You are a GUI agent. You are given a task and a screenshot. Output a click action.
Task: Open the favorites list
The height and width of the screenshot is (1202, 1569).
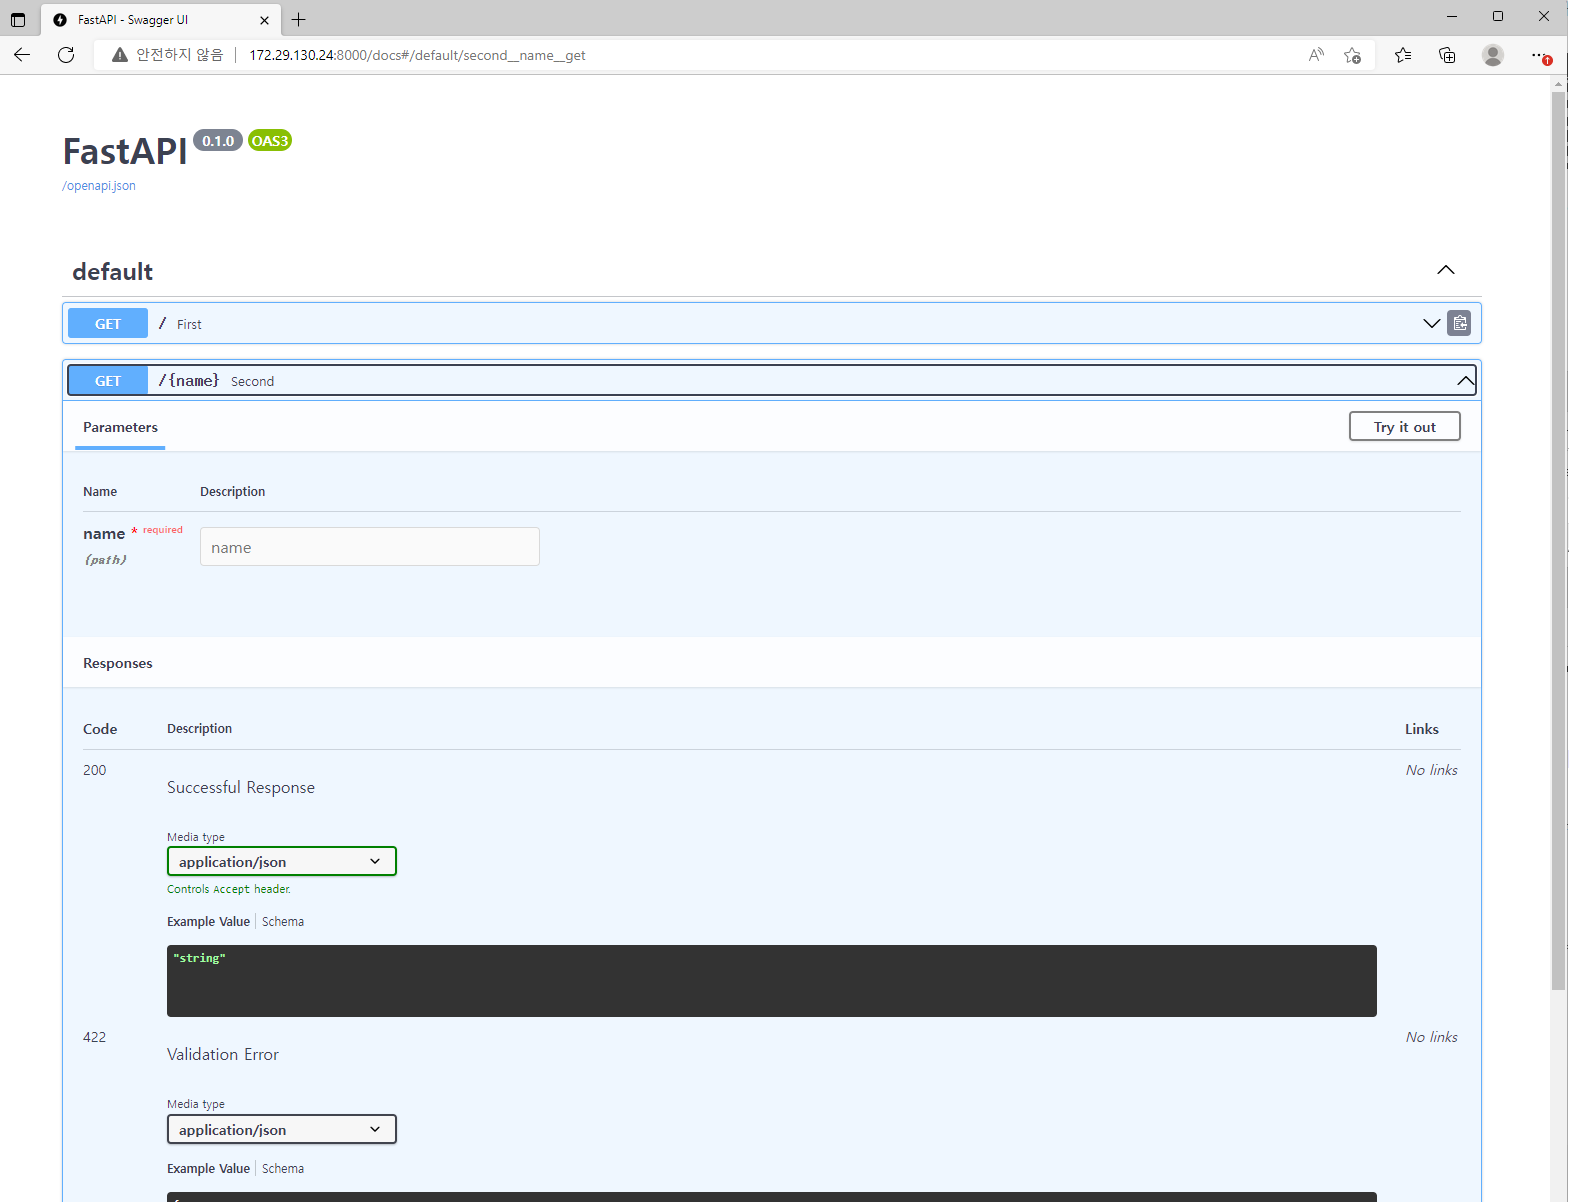(1403, 55)
